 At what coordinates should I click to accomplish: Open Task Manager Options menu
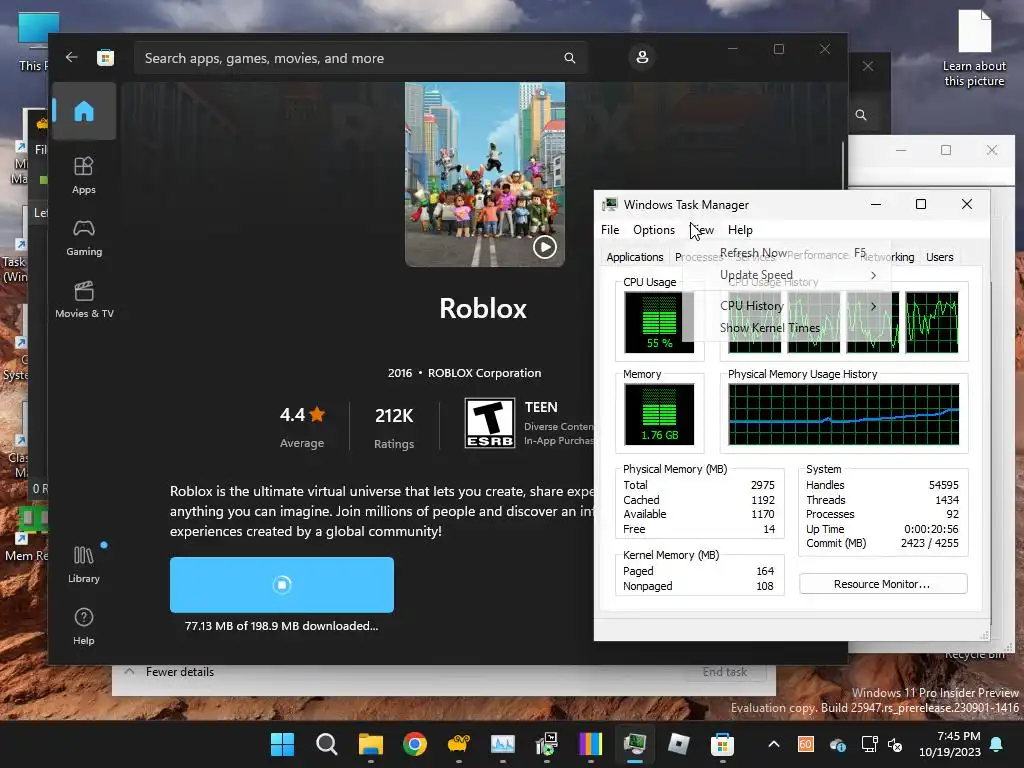click(x=654, y=230)
